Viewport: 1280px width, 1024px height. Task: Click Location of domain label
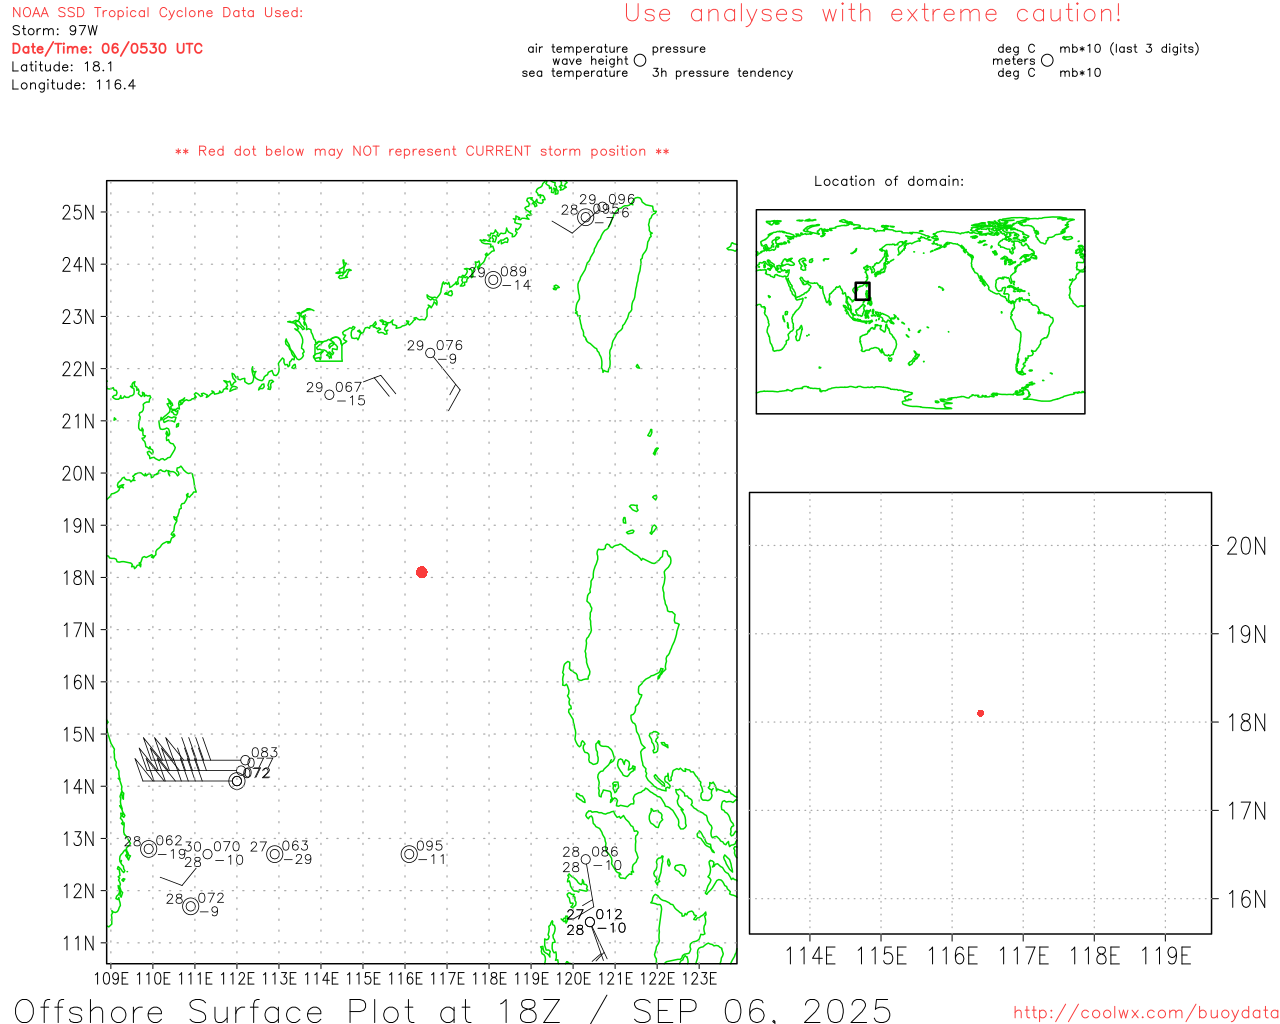coord(889,181)
